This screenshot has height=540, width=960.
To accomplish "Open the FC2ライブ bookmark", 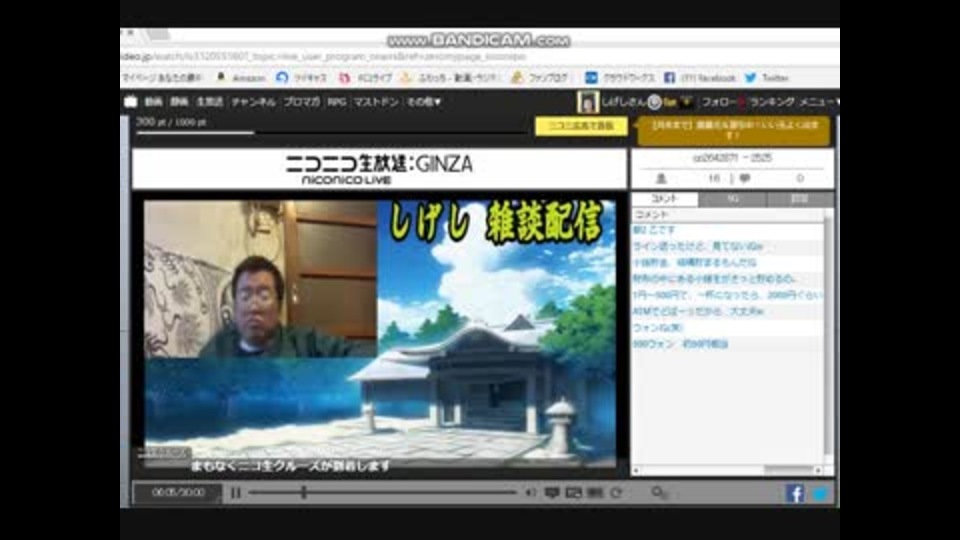I will 366,78.
